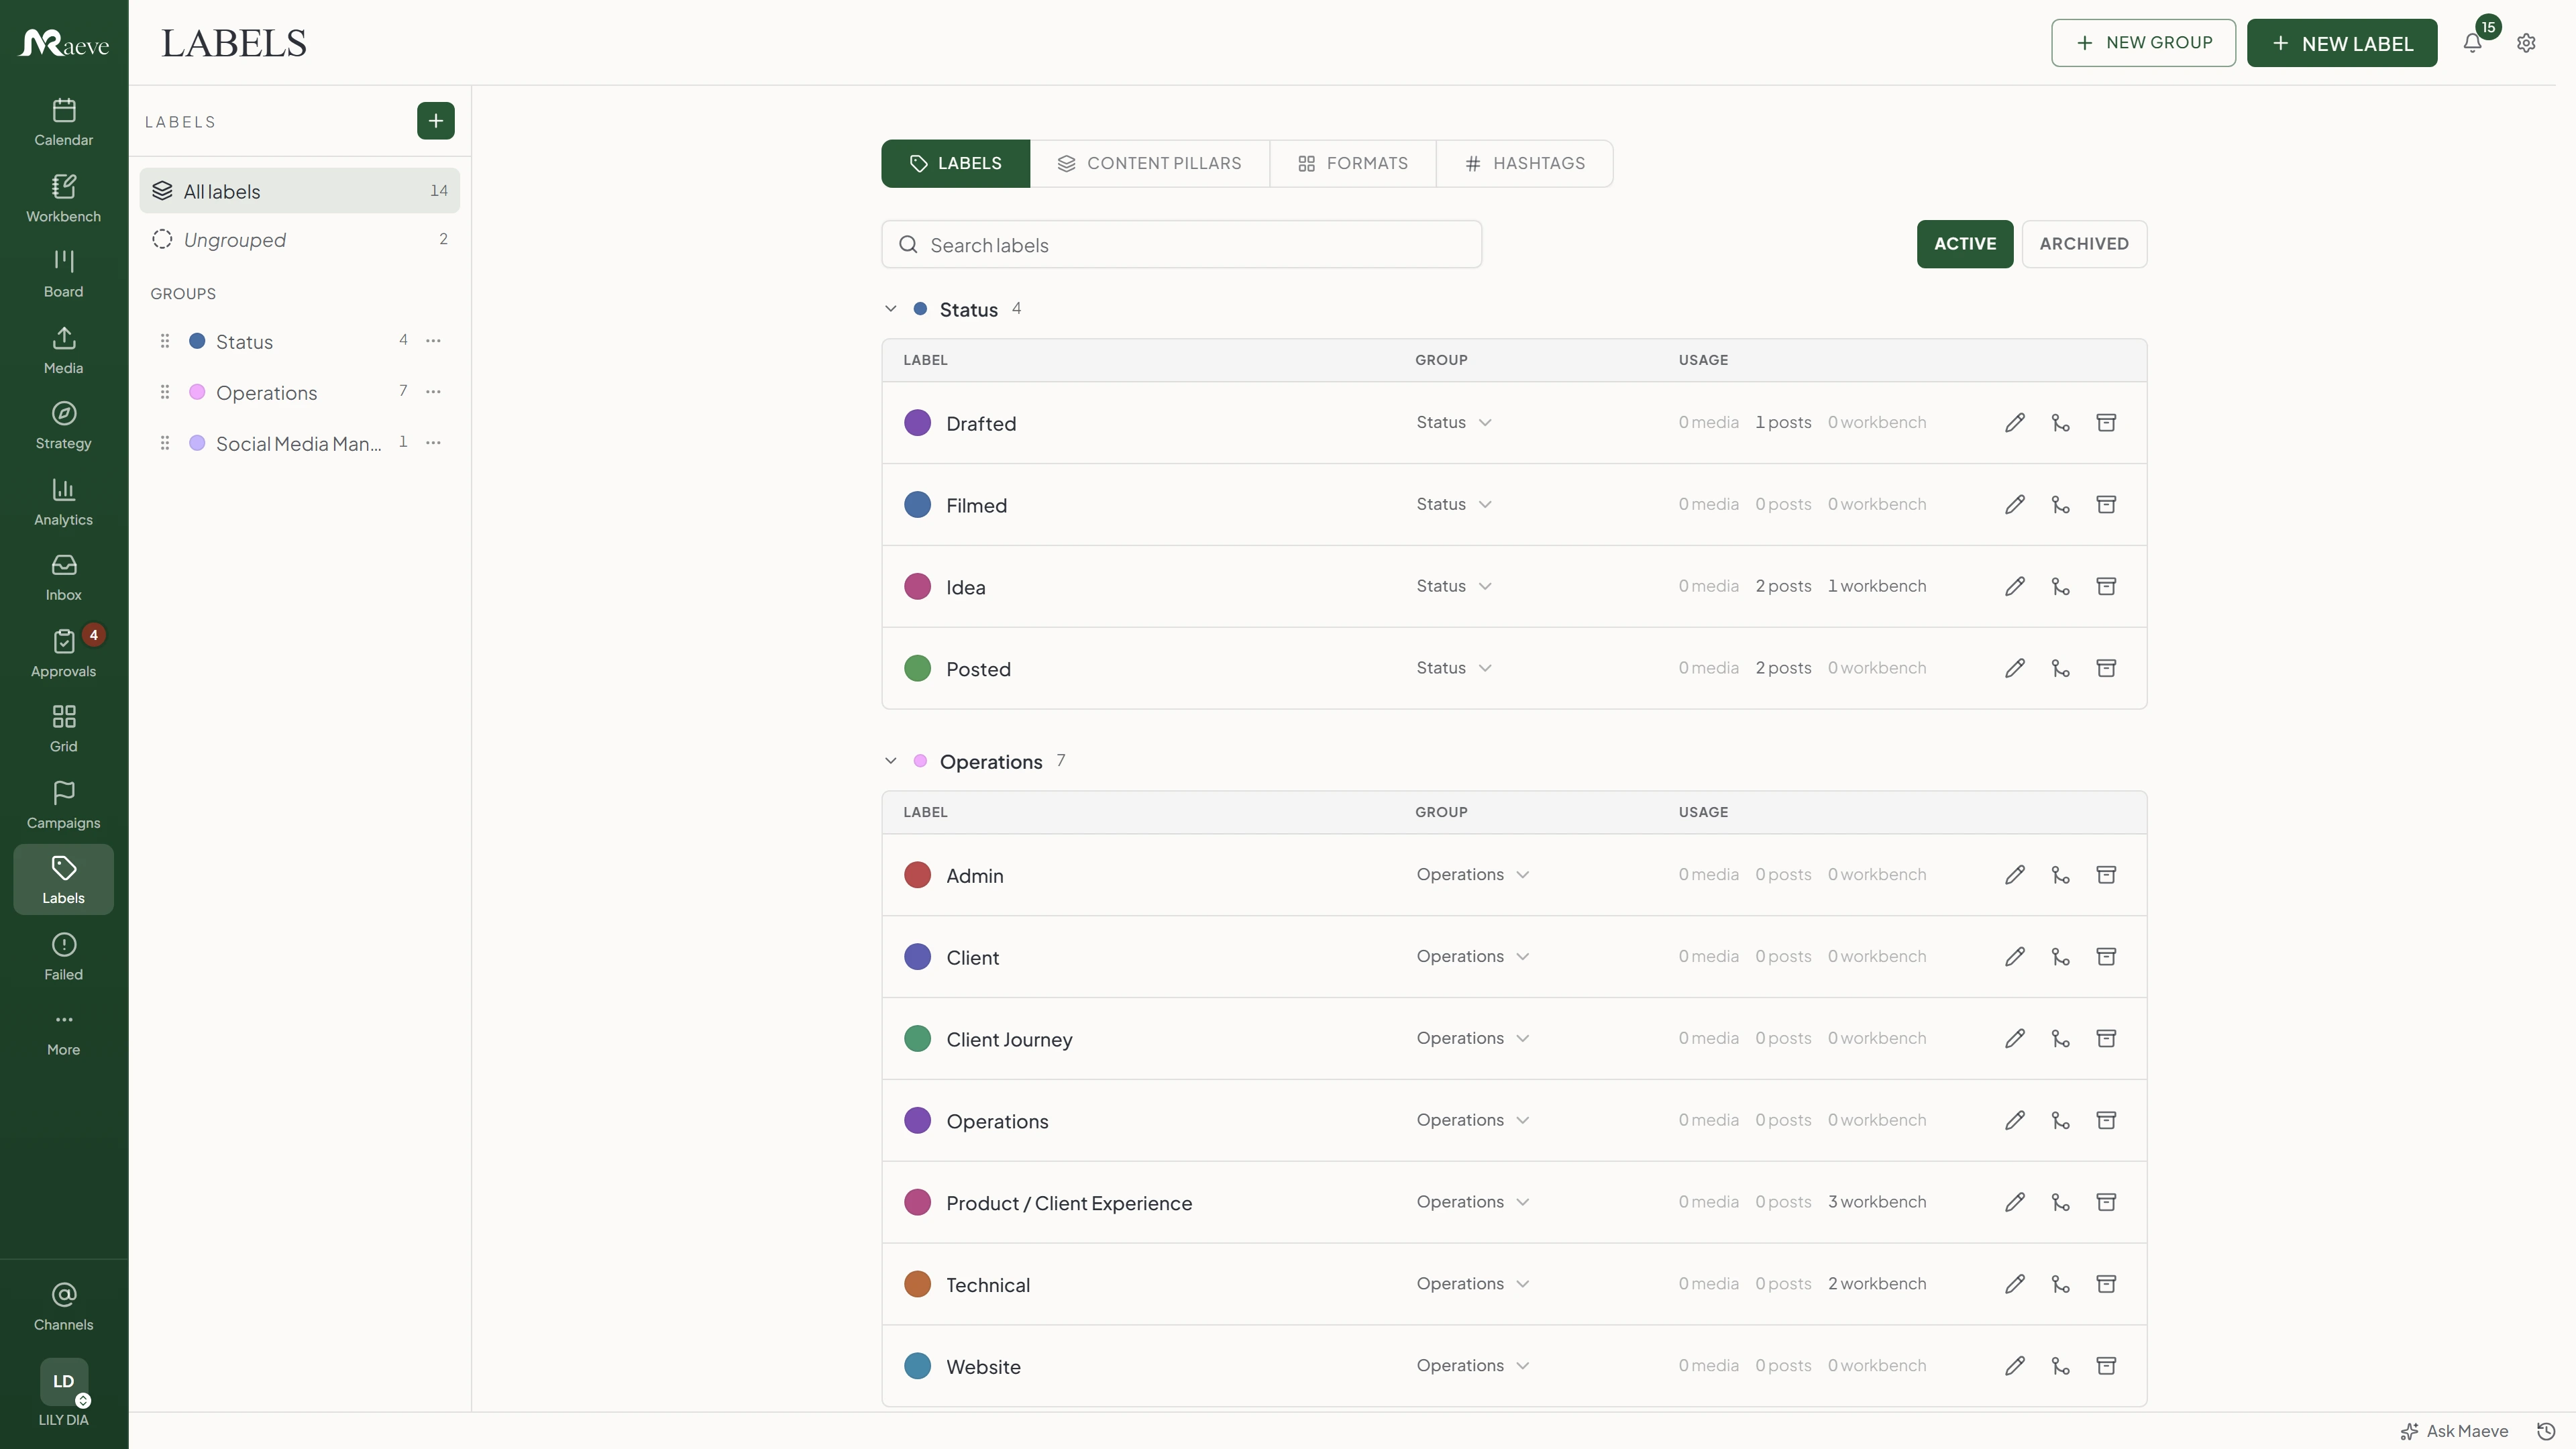Click the Posted label color swatch

917,669
